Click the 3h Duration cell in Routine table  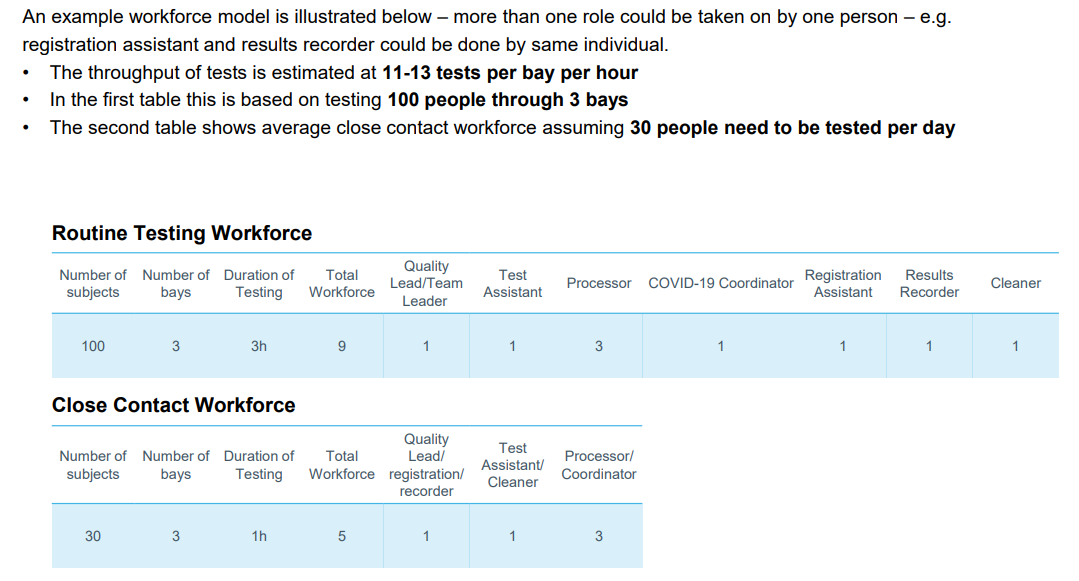(259, 346)
